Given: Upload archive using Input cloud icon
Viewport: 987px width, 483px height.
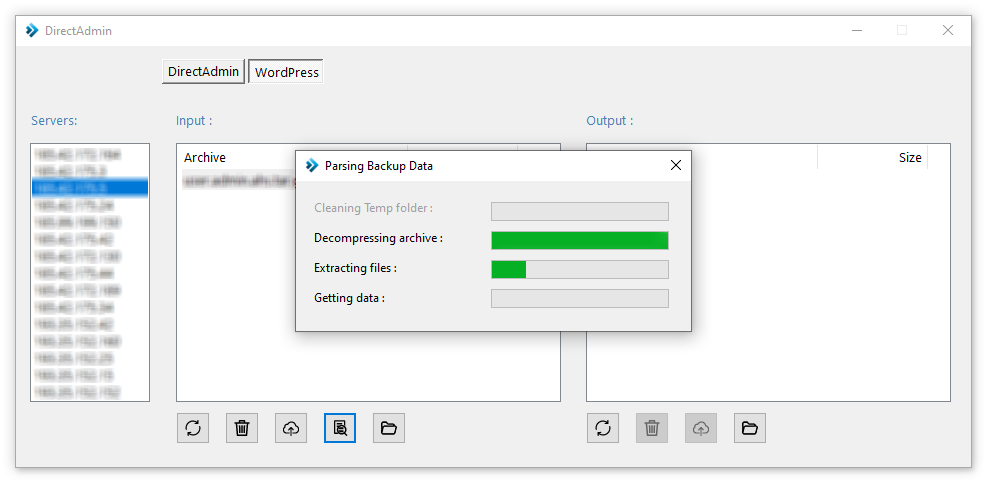Looking at the screenshot, I should (x=291, y=428).
